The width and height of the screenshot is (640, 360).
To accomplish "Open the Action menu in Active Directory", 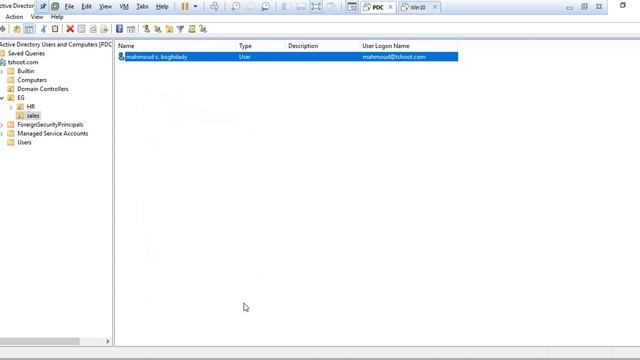I will point(14,17).
